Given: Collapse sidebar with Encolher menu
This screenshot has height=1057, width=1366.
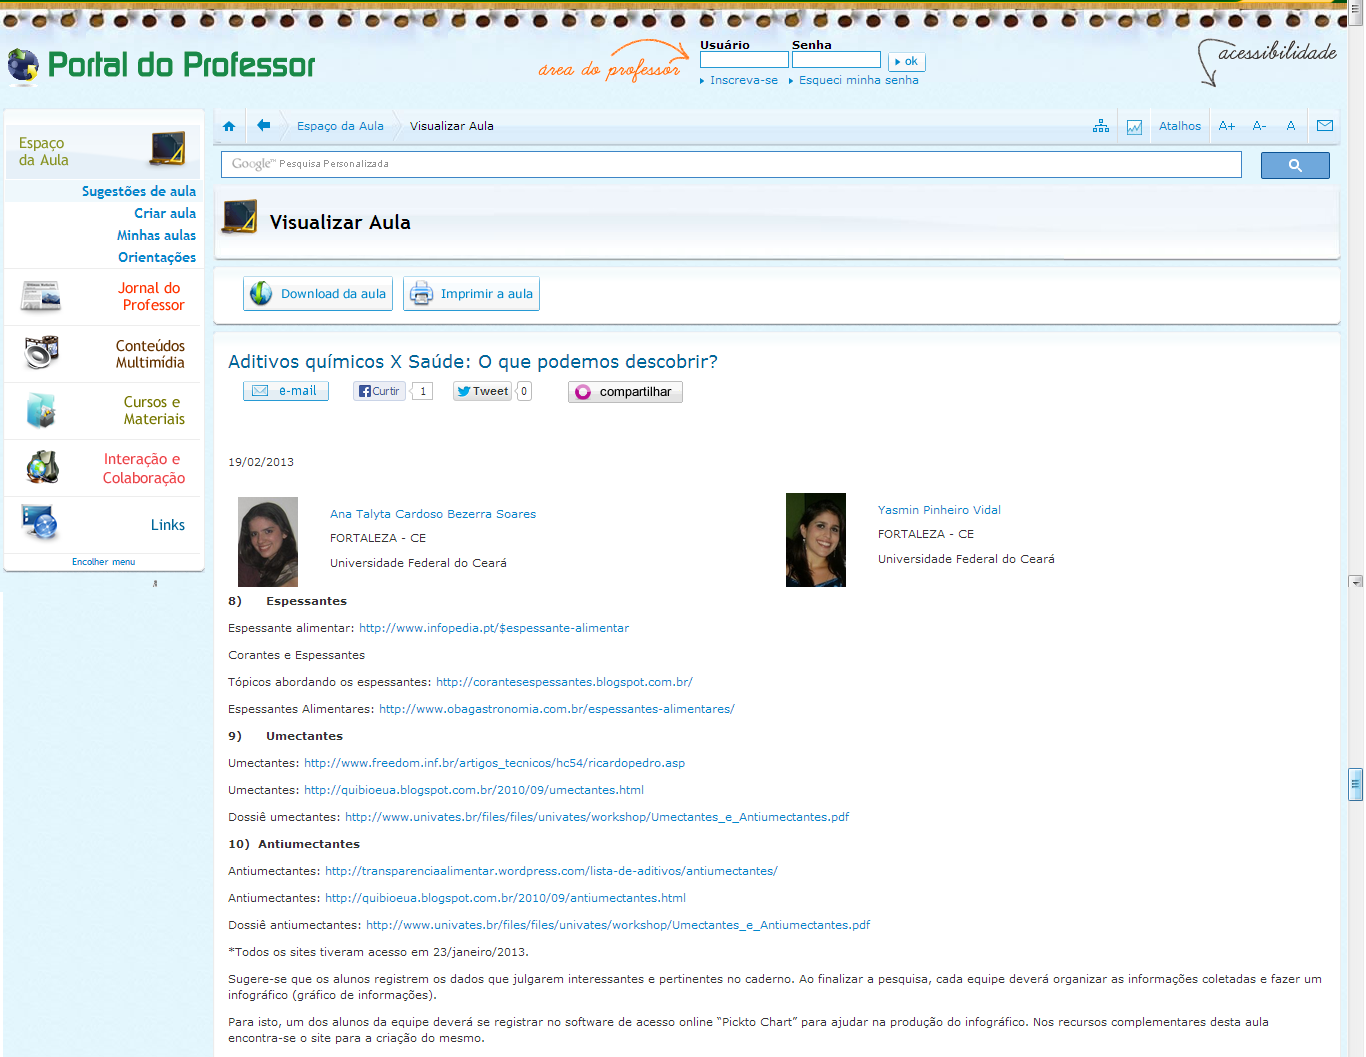Looking at the screenshot, I should point(103,562).
